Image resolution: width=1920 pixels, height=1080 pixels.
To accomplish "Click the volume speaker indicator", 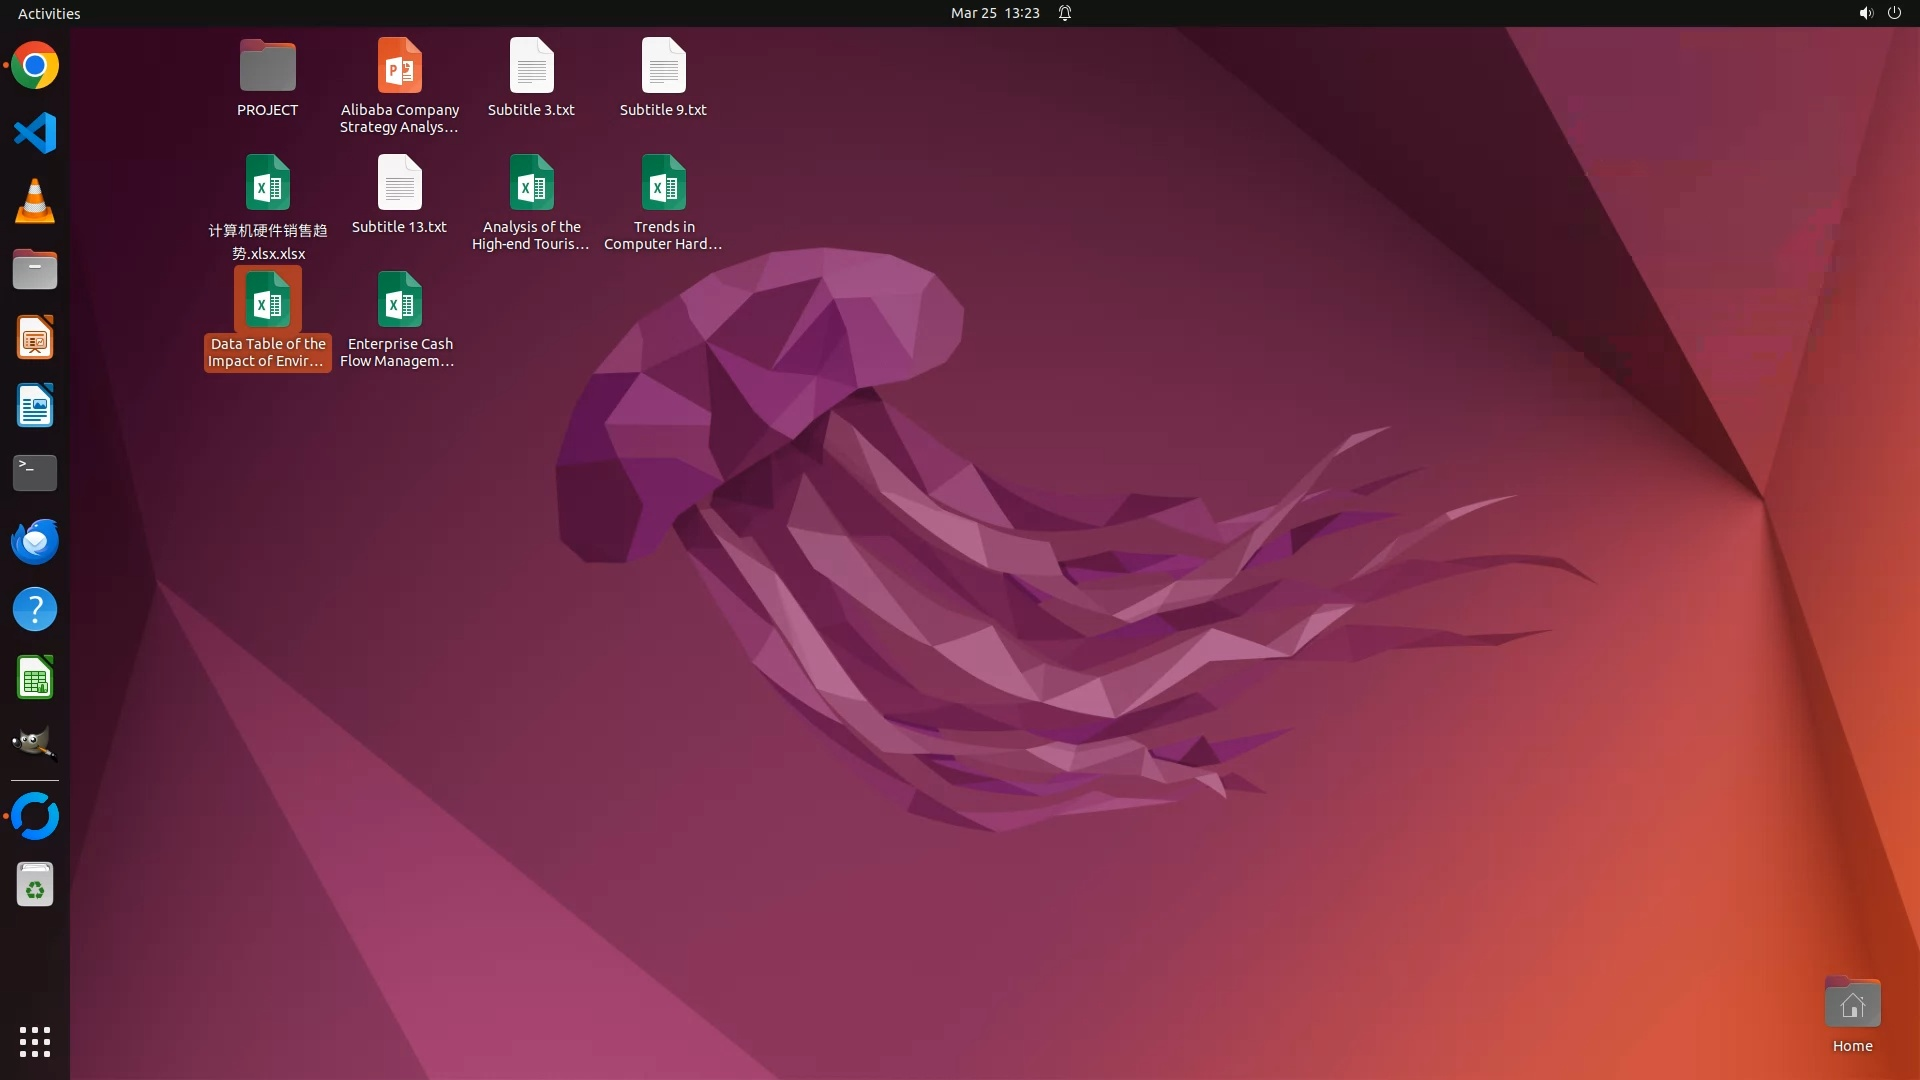I will [1865, 13].
